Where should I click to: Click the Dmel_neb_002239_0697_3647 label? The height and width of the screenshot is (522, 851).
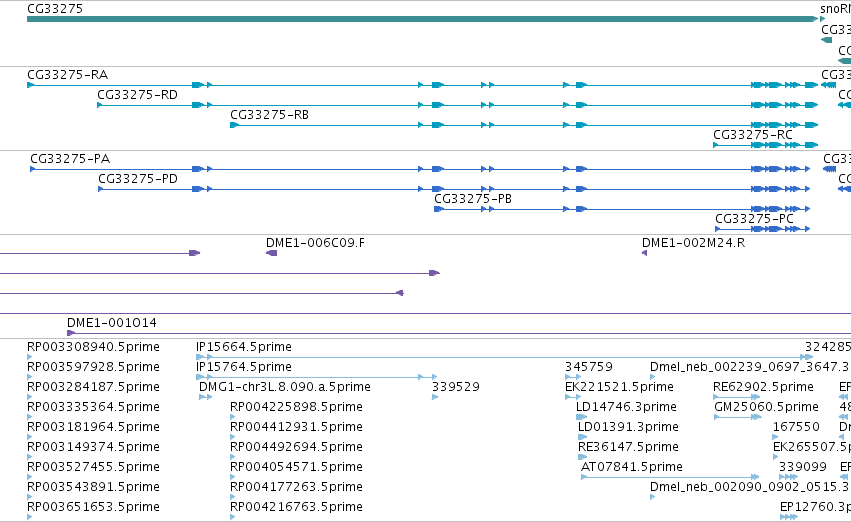(750, 367)
